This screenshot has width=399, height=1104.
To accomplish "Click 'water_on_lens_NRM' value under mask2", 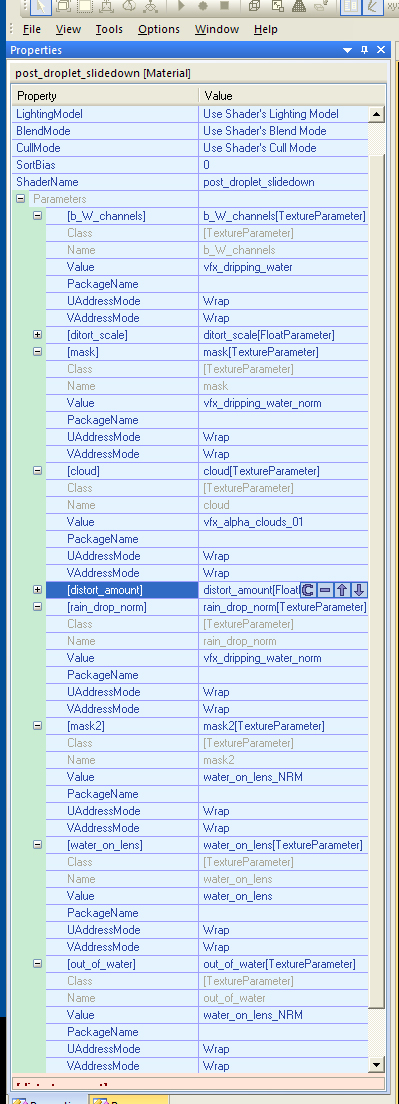I will click(253, 777).
